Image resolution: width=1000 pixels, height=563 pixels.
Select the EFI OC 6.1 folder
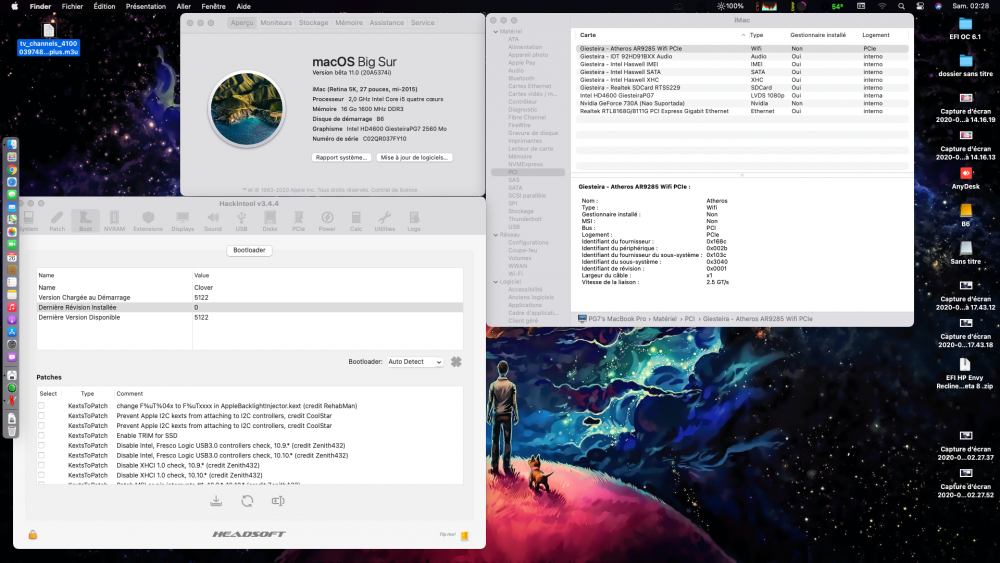(x=966, y=24)
